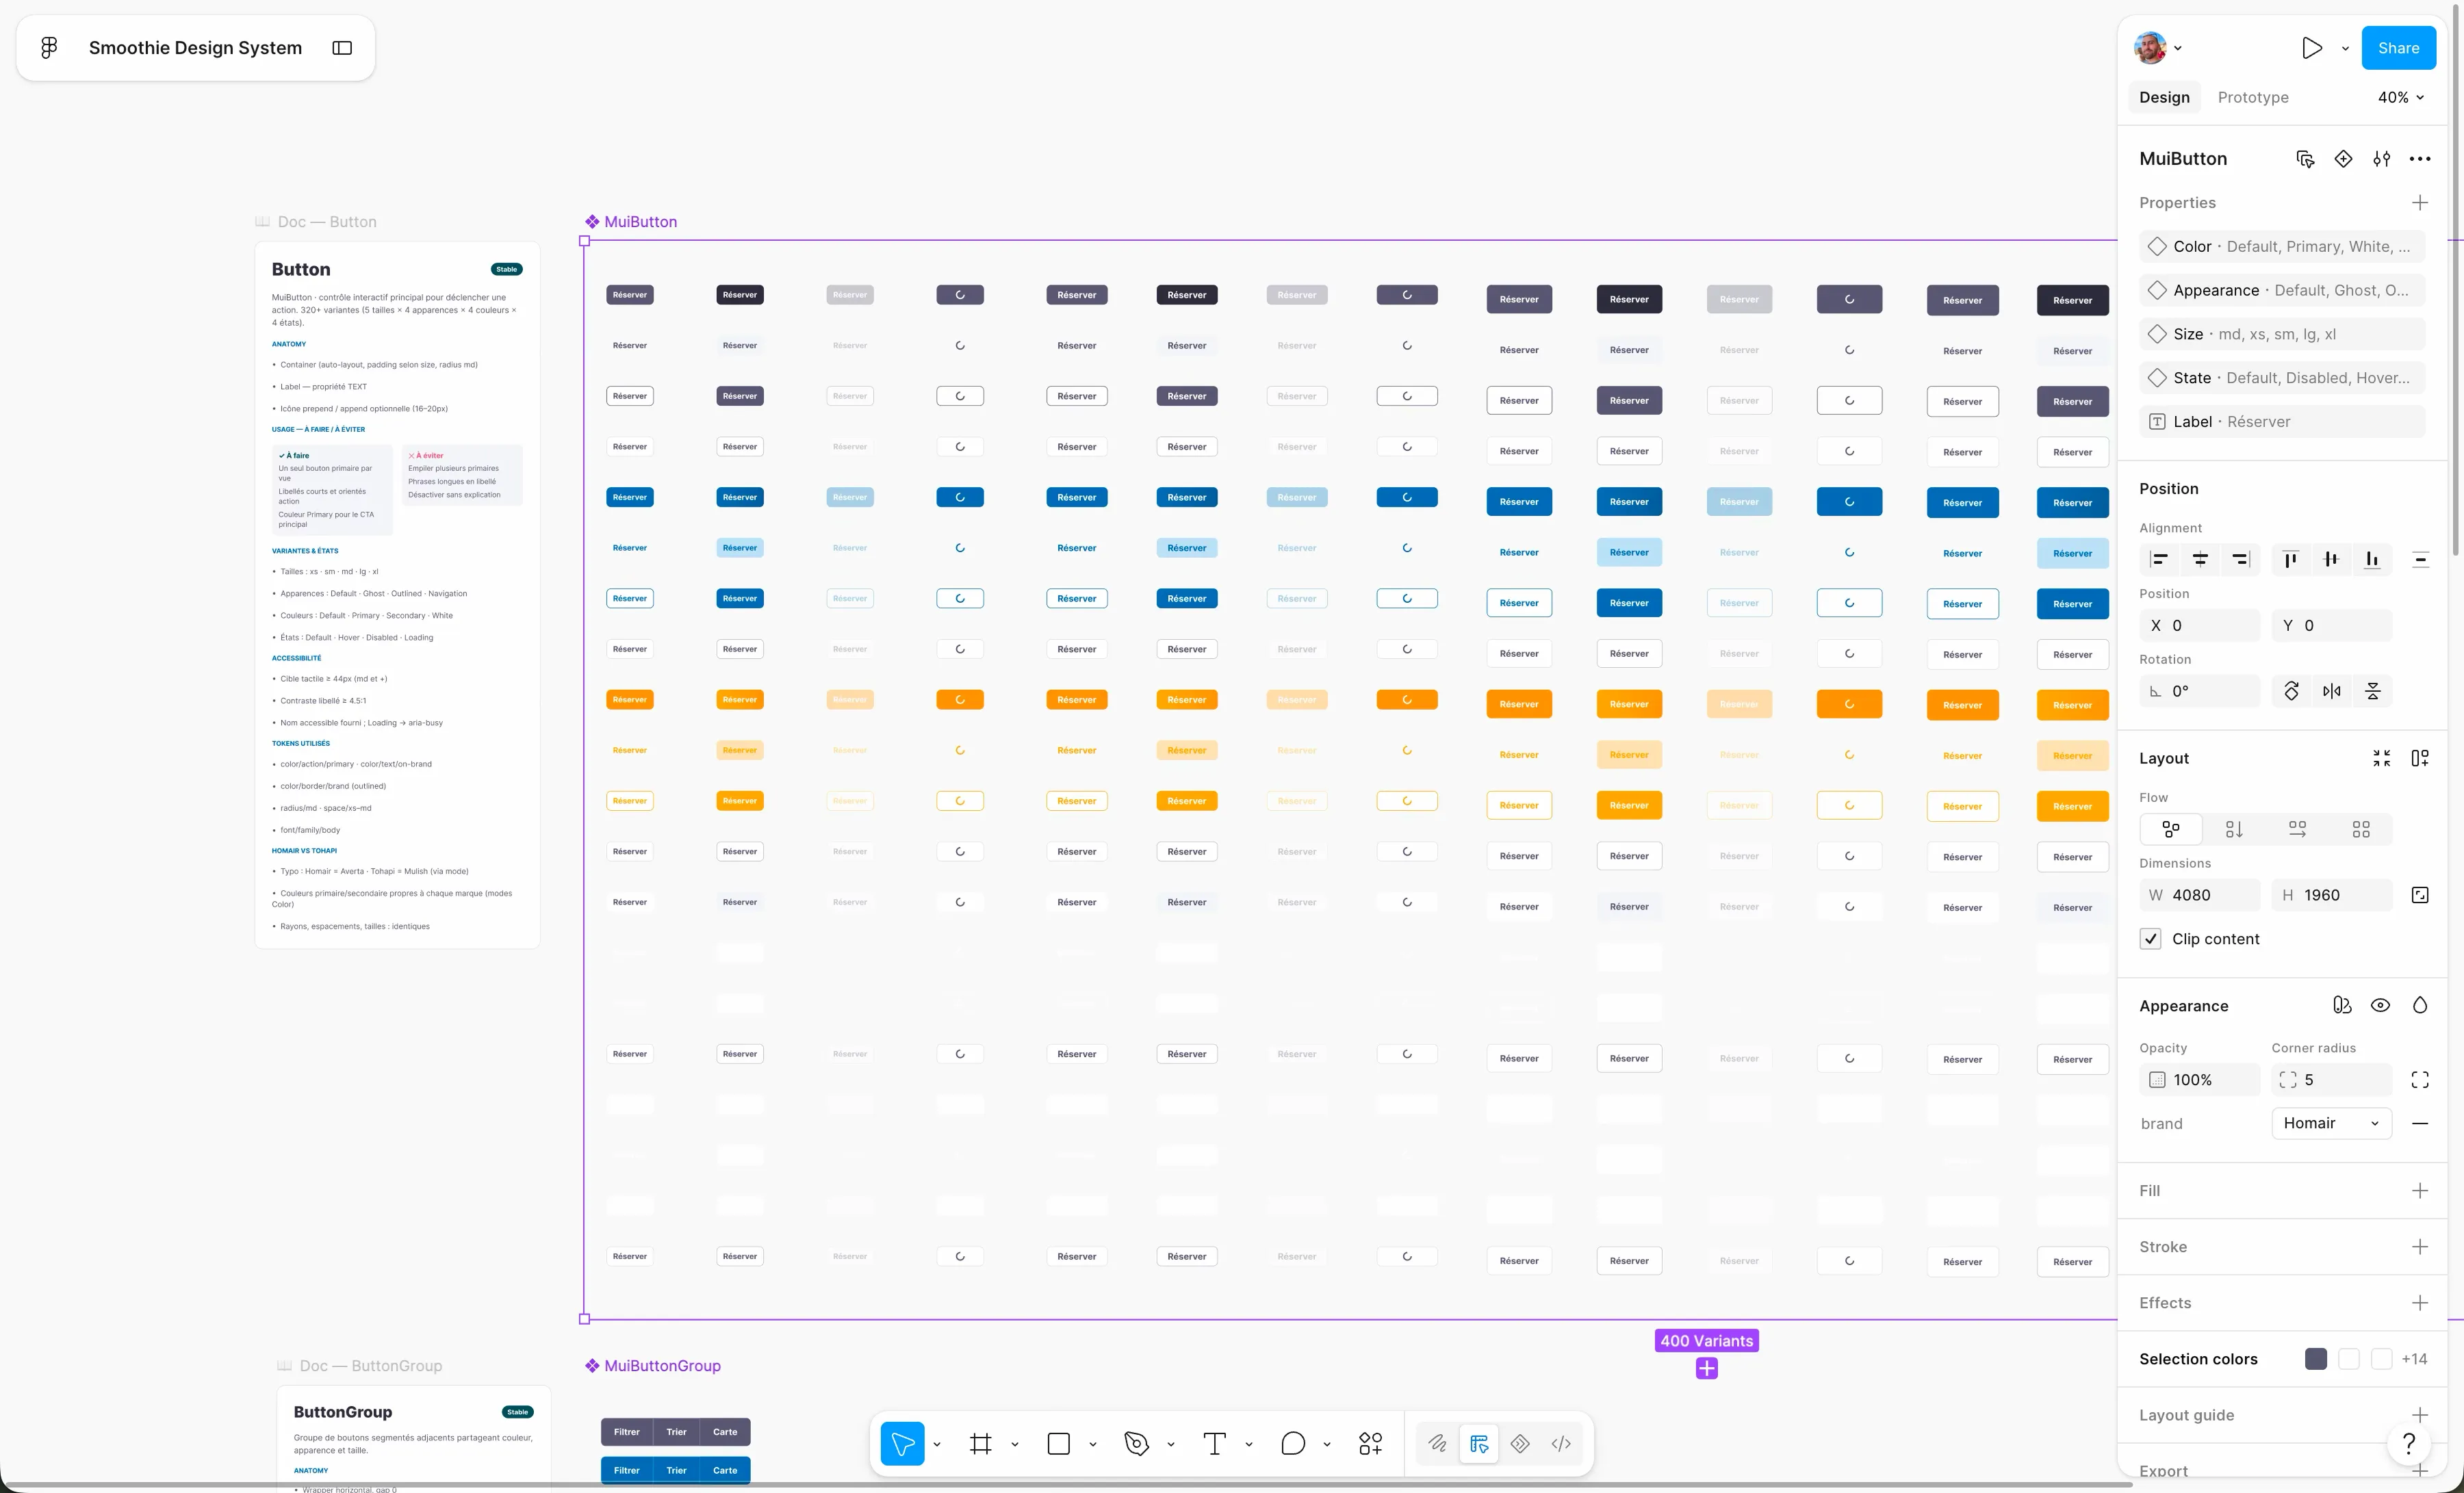Switch to Design mode in toolbar

point(1479,1443)
